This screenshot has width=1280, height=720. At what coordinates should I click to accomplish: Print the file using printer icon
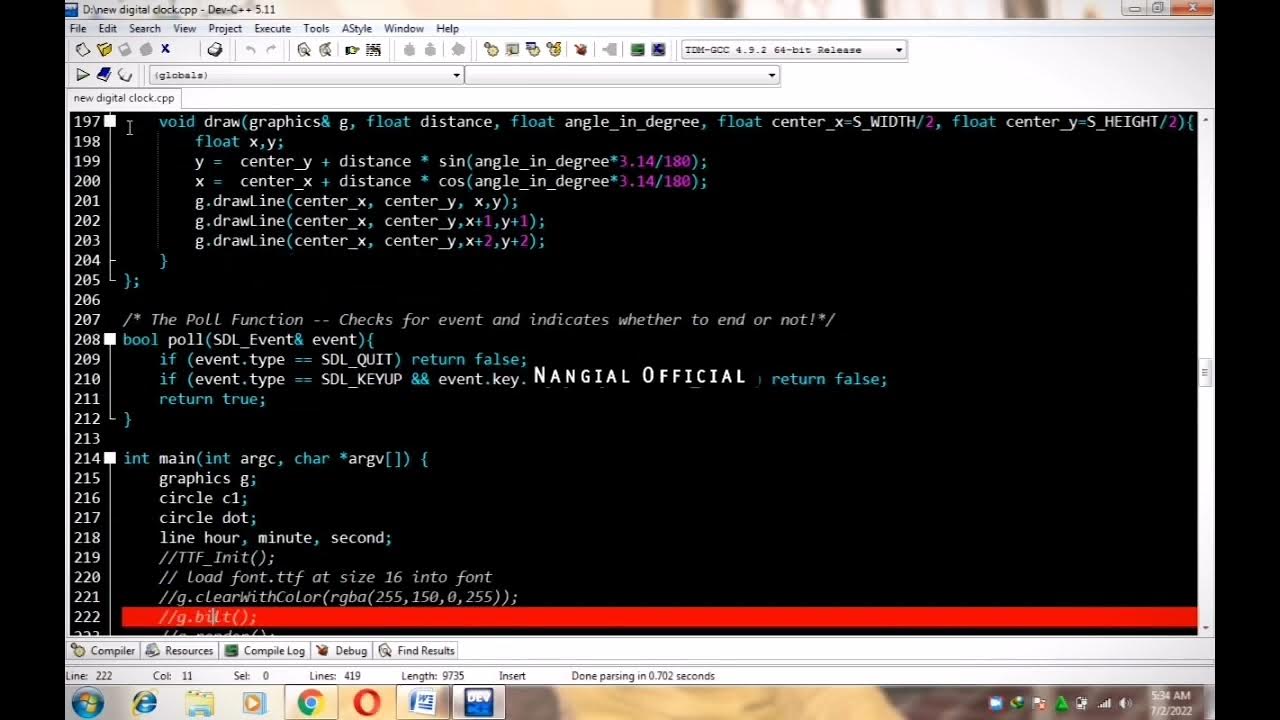click(x=214, y=49)
